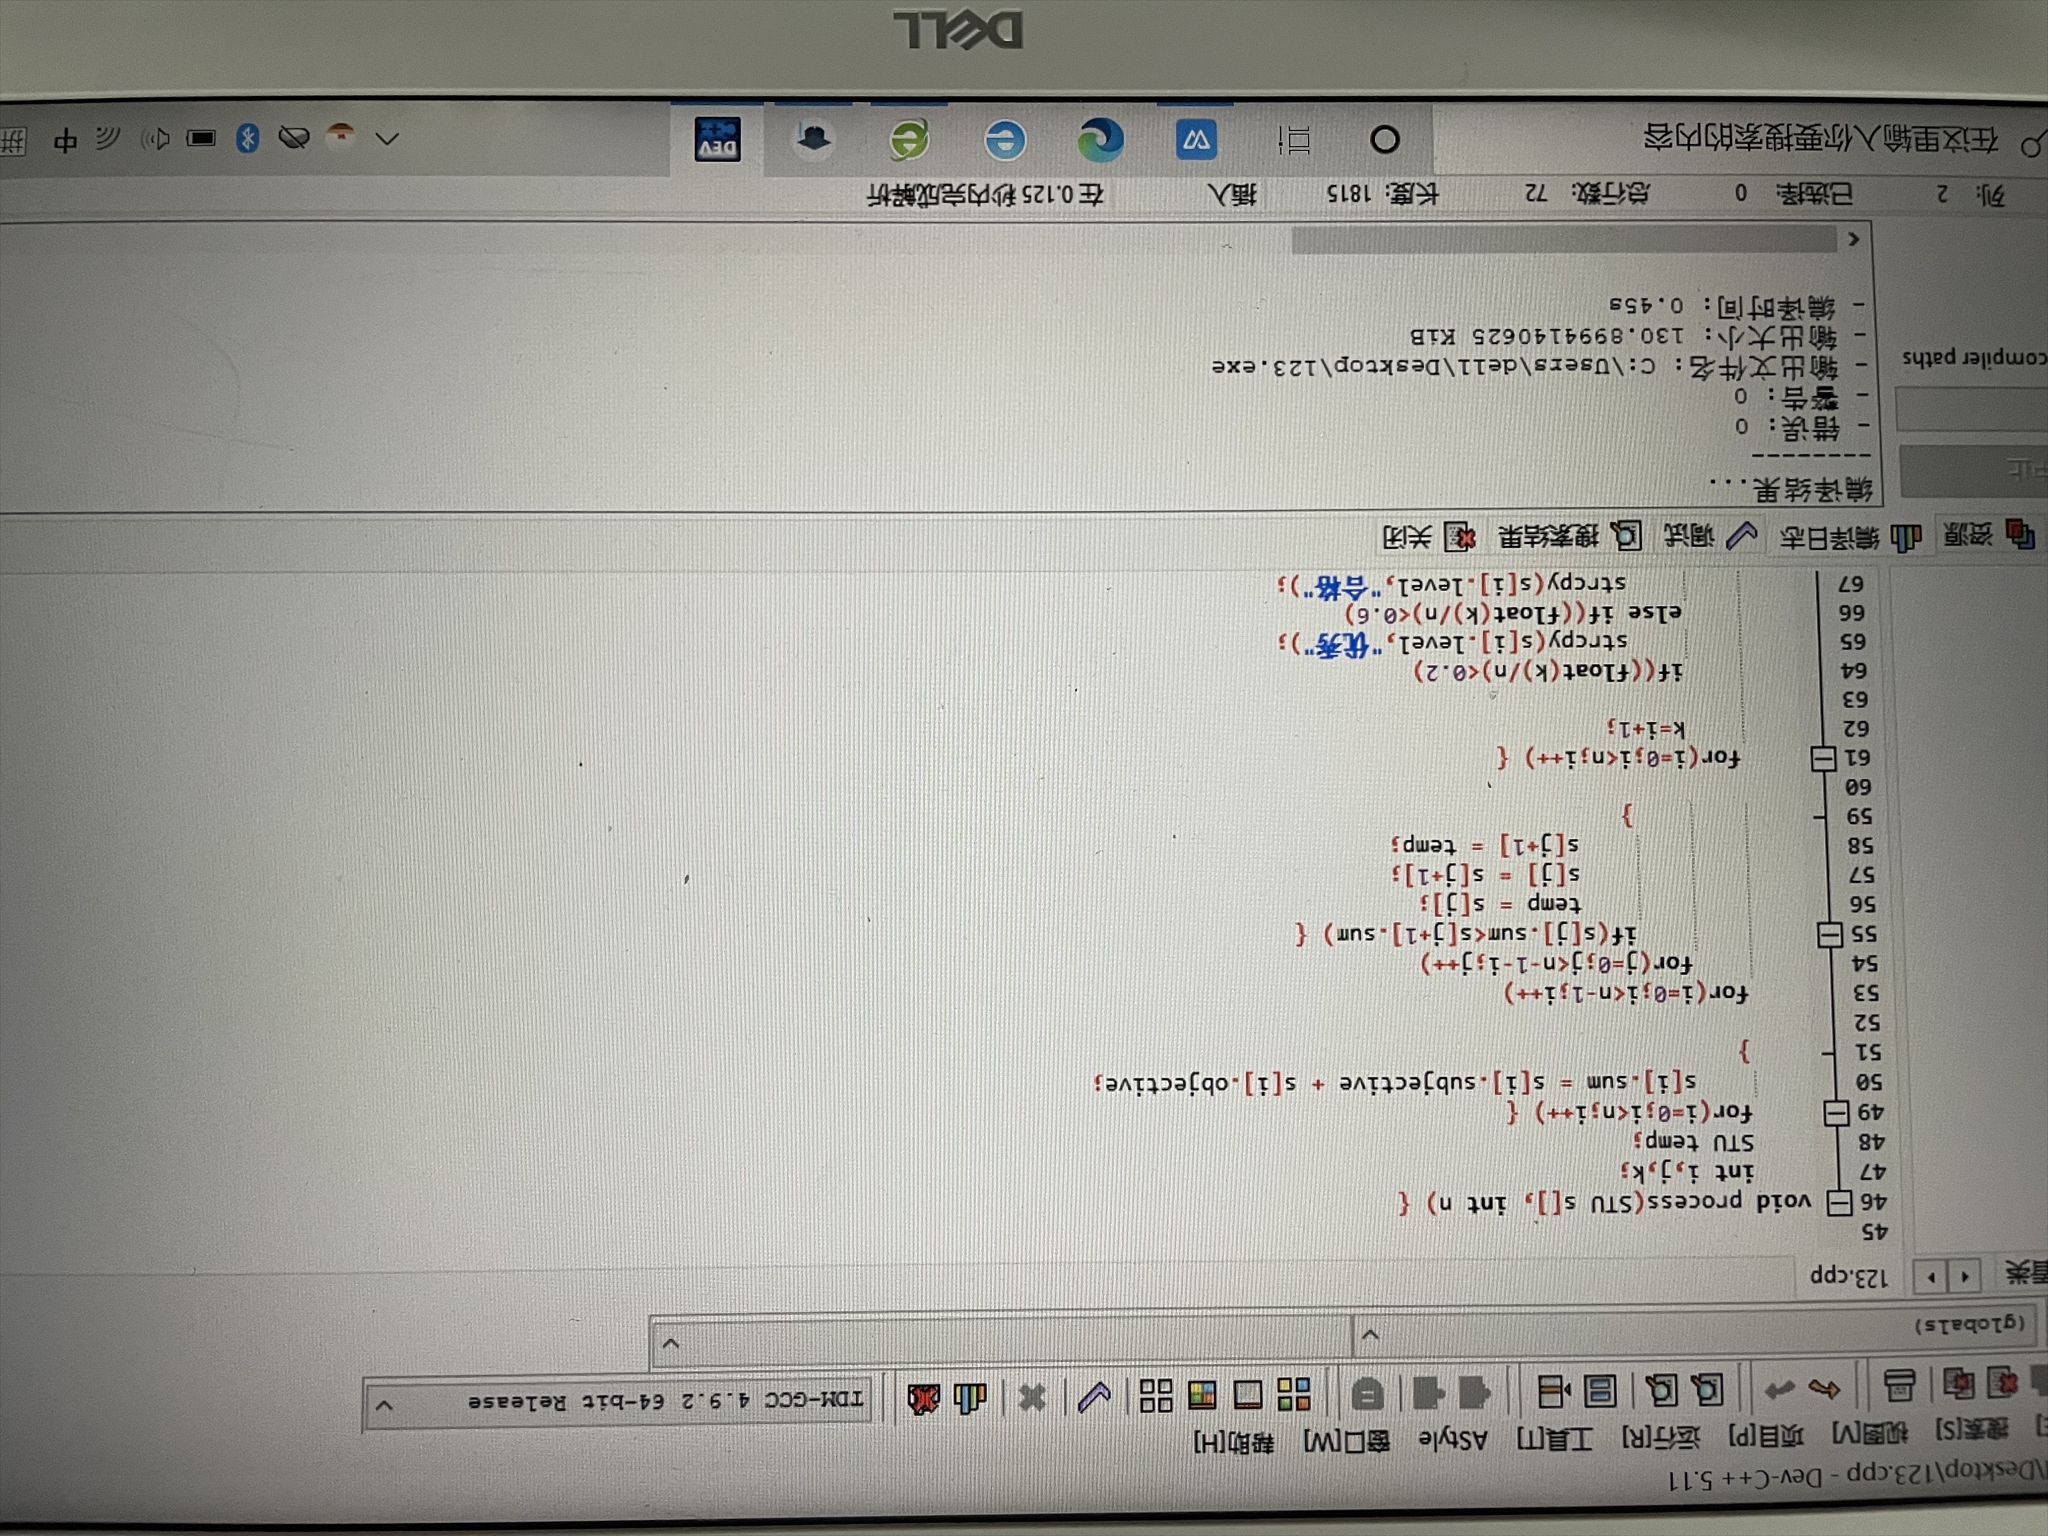Click the Rebuild All four-squares outline icon
Viewport: 2048px width, 1536px height.
tap(1156, 1395)
